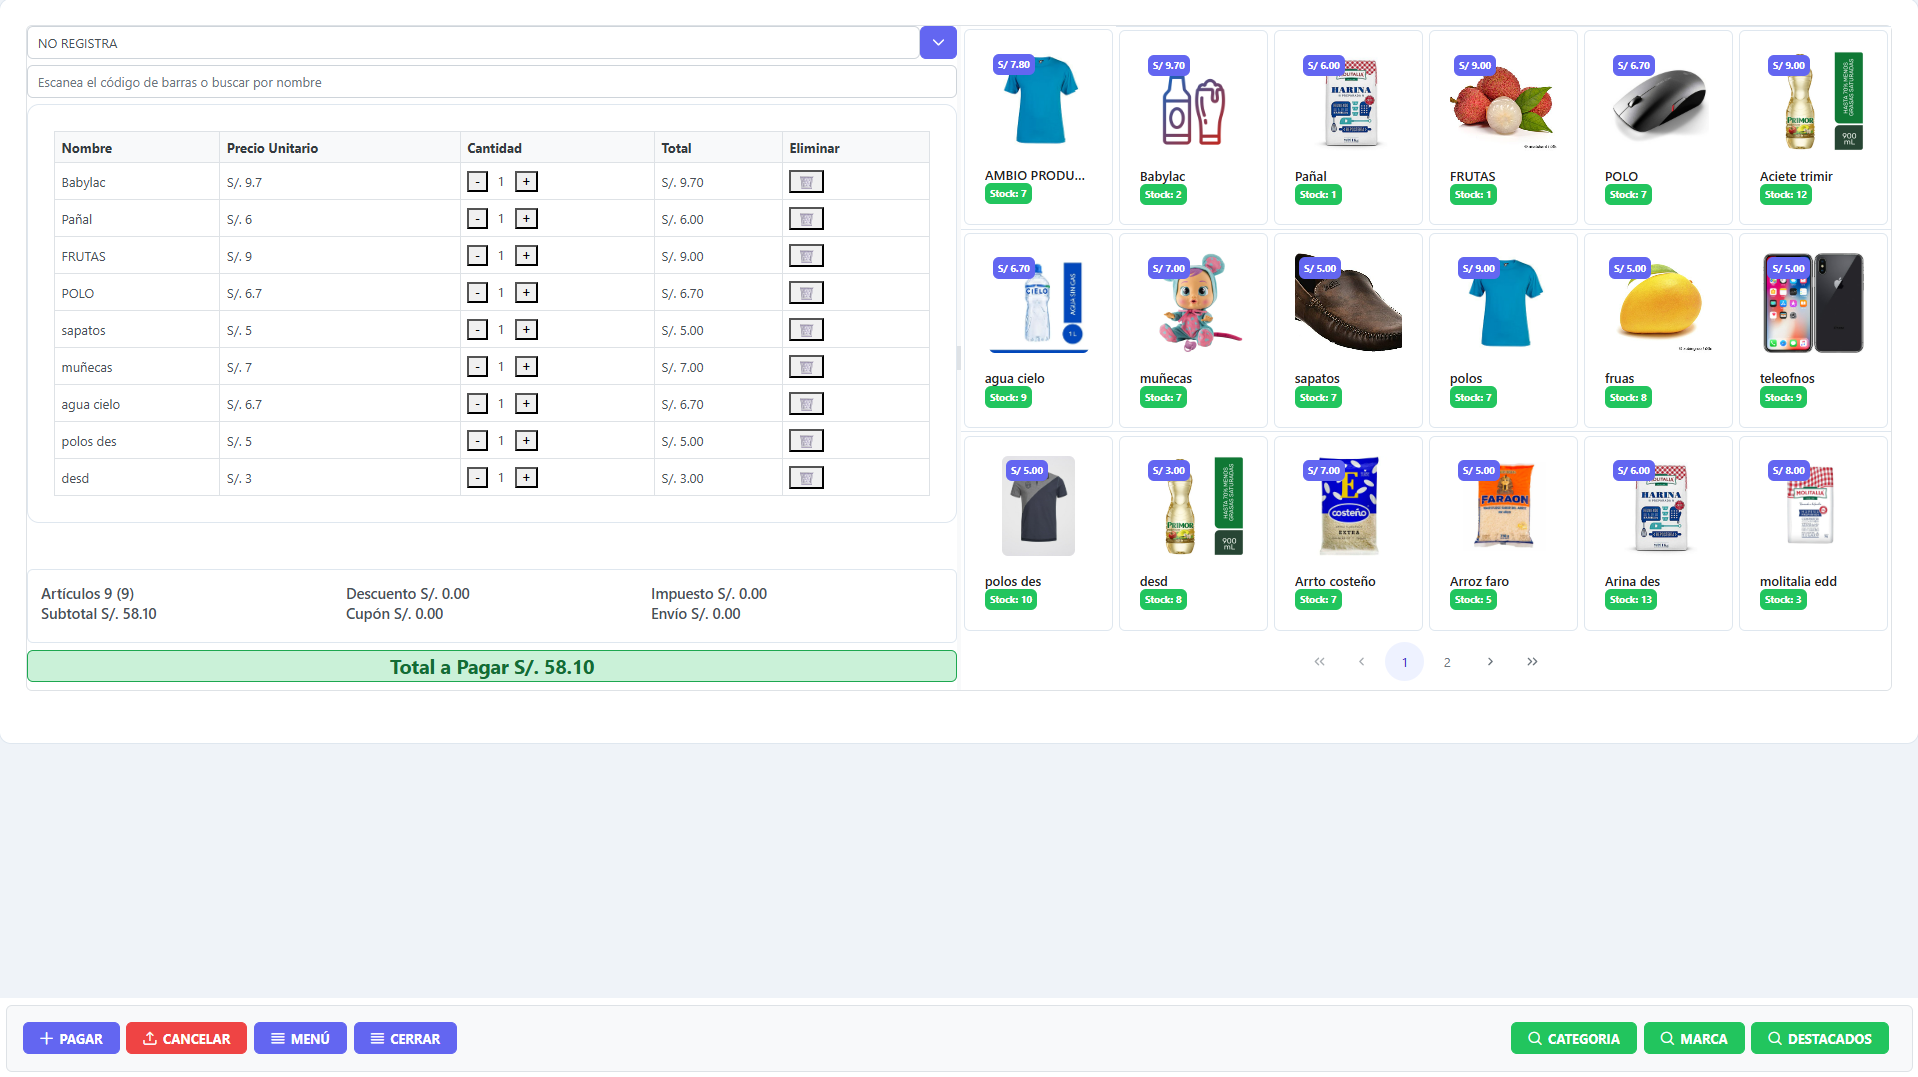Increase quantity of agua cielo
This screenshot has height=1077, width=1918.
tap(526, 404)
